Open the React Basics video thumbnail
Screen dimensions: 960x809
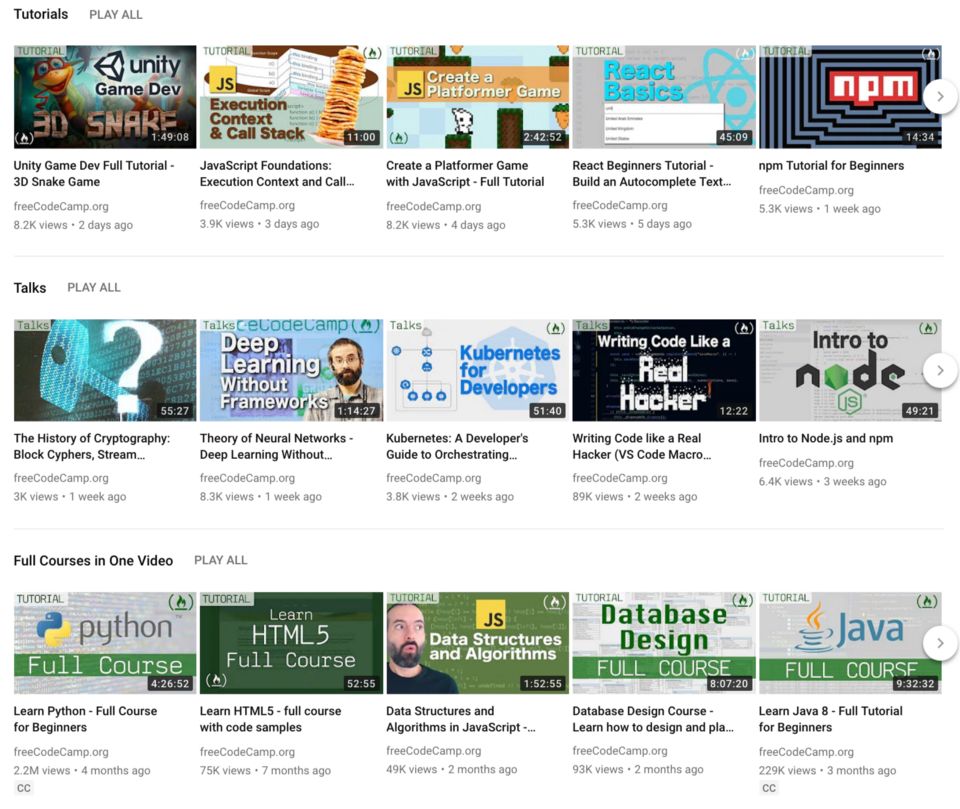pos(663,97)
